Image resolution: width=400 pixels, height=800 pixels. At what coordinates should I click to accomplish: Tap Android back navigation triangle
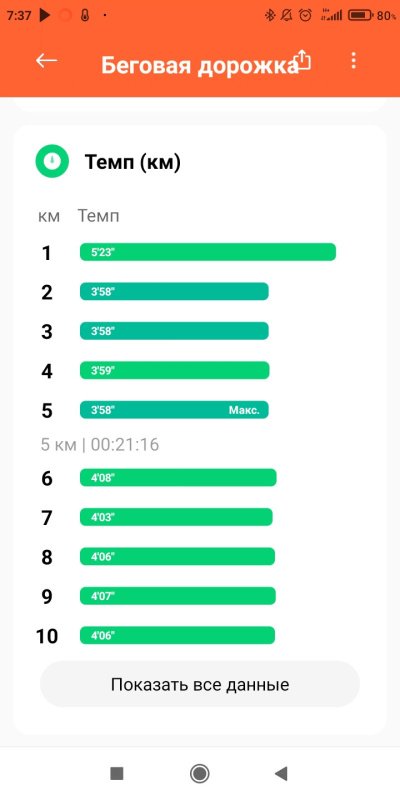pos(281,773)
